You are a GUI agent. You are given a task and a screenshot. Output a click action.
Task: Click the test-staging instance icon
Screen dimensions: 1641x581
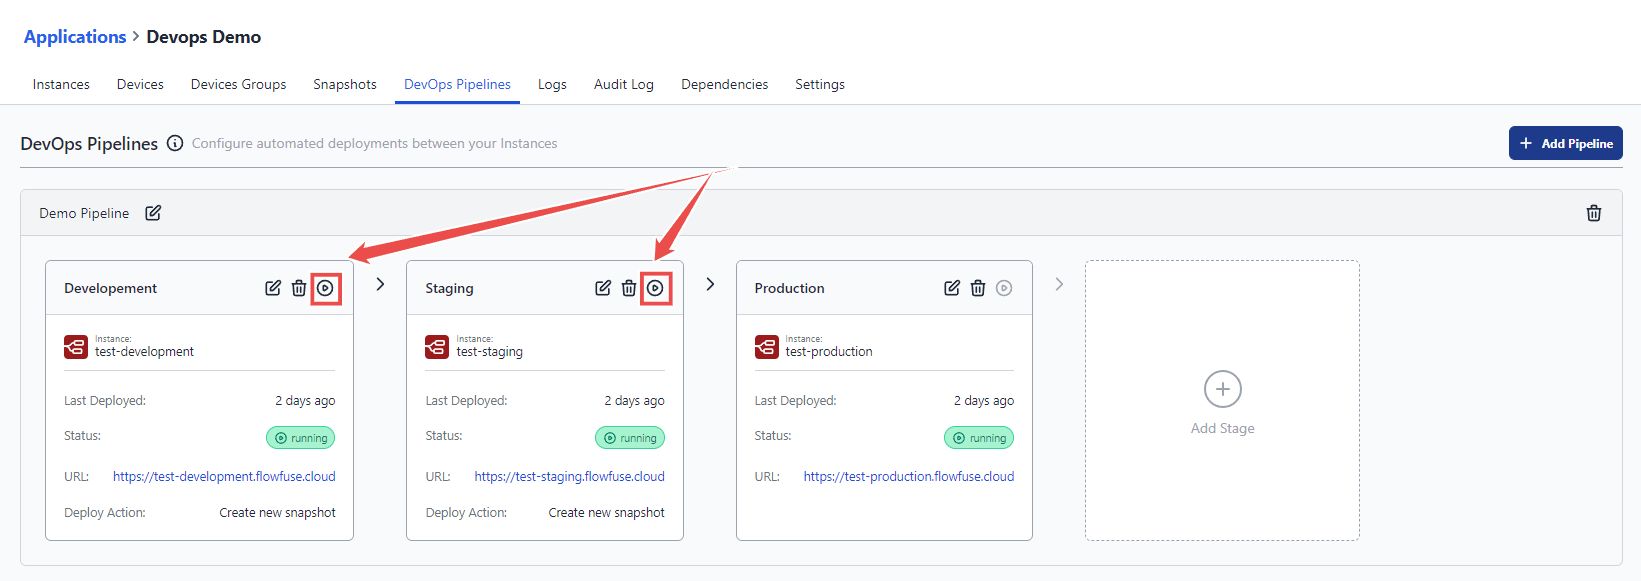(437, 347)
